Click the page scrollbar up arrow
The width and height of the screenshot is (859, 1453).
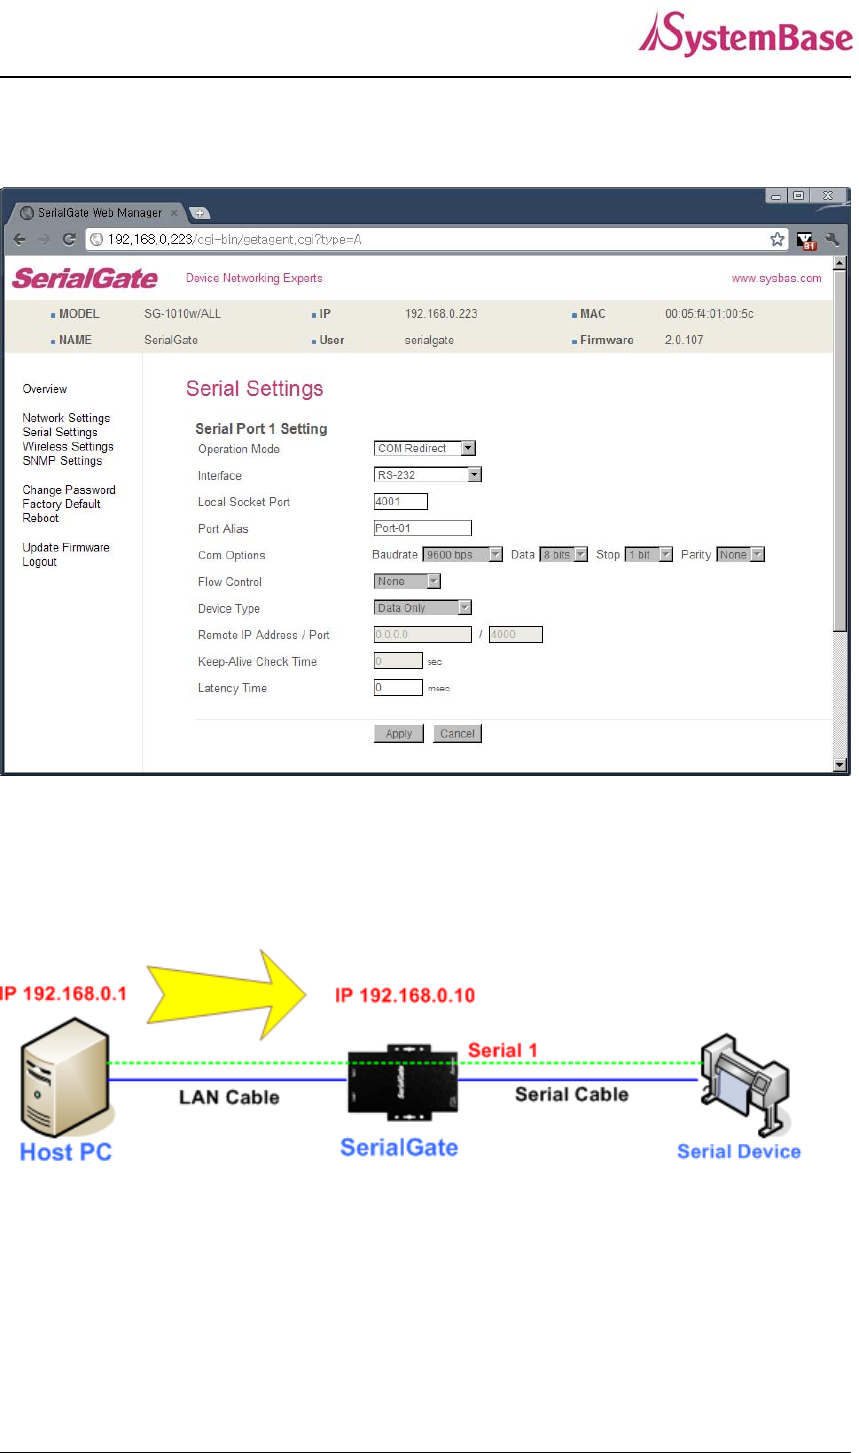tap(840, 262)
